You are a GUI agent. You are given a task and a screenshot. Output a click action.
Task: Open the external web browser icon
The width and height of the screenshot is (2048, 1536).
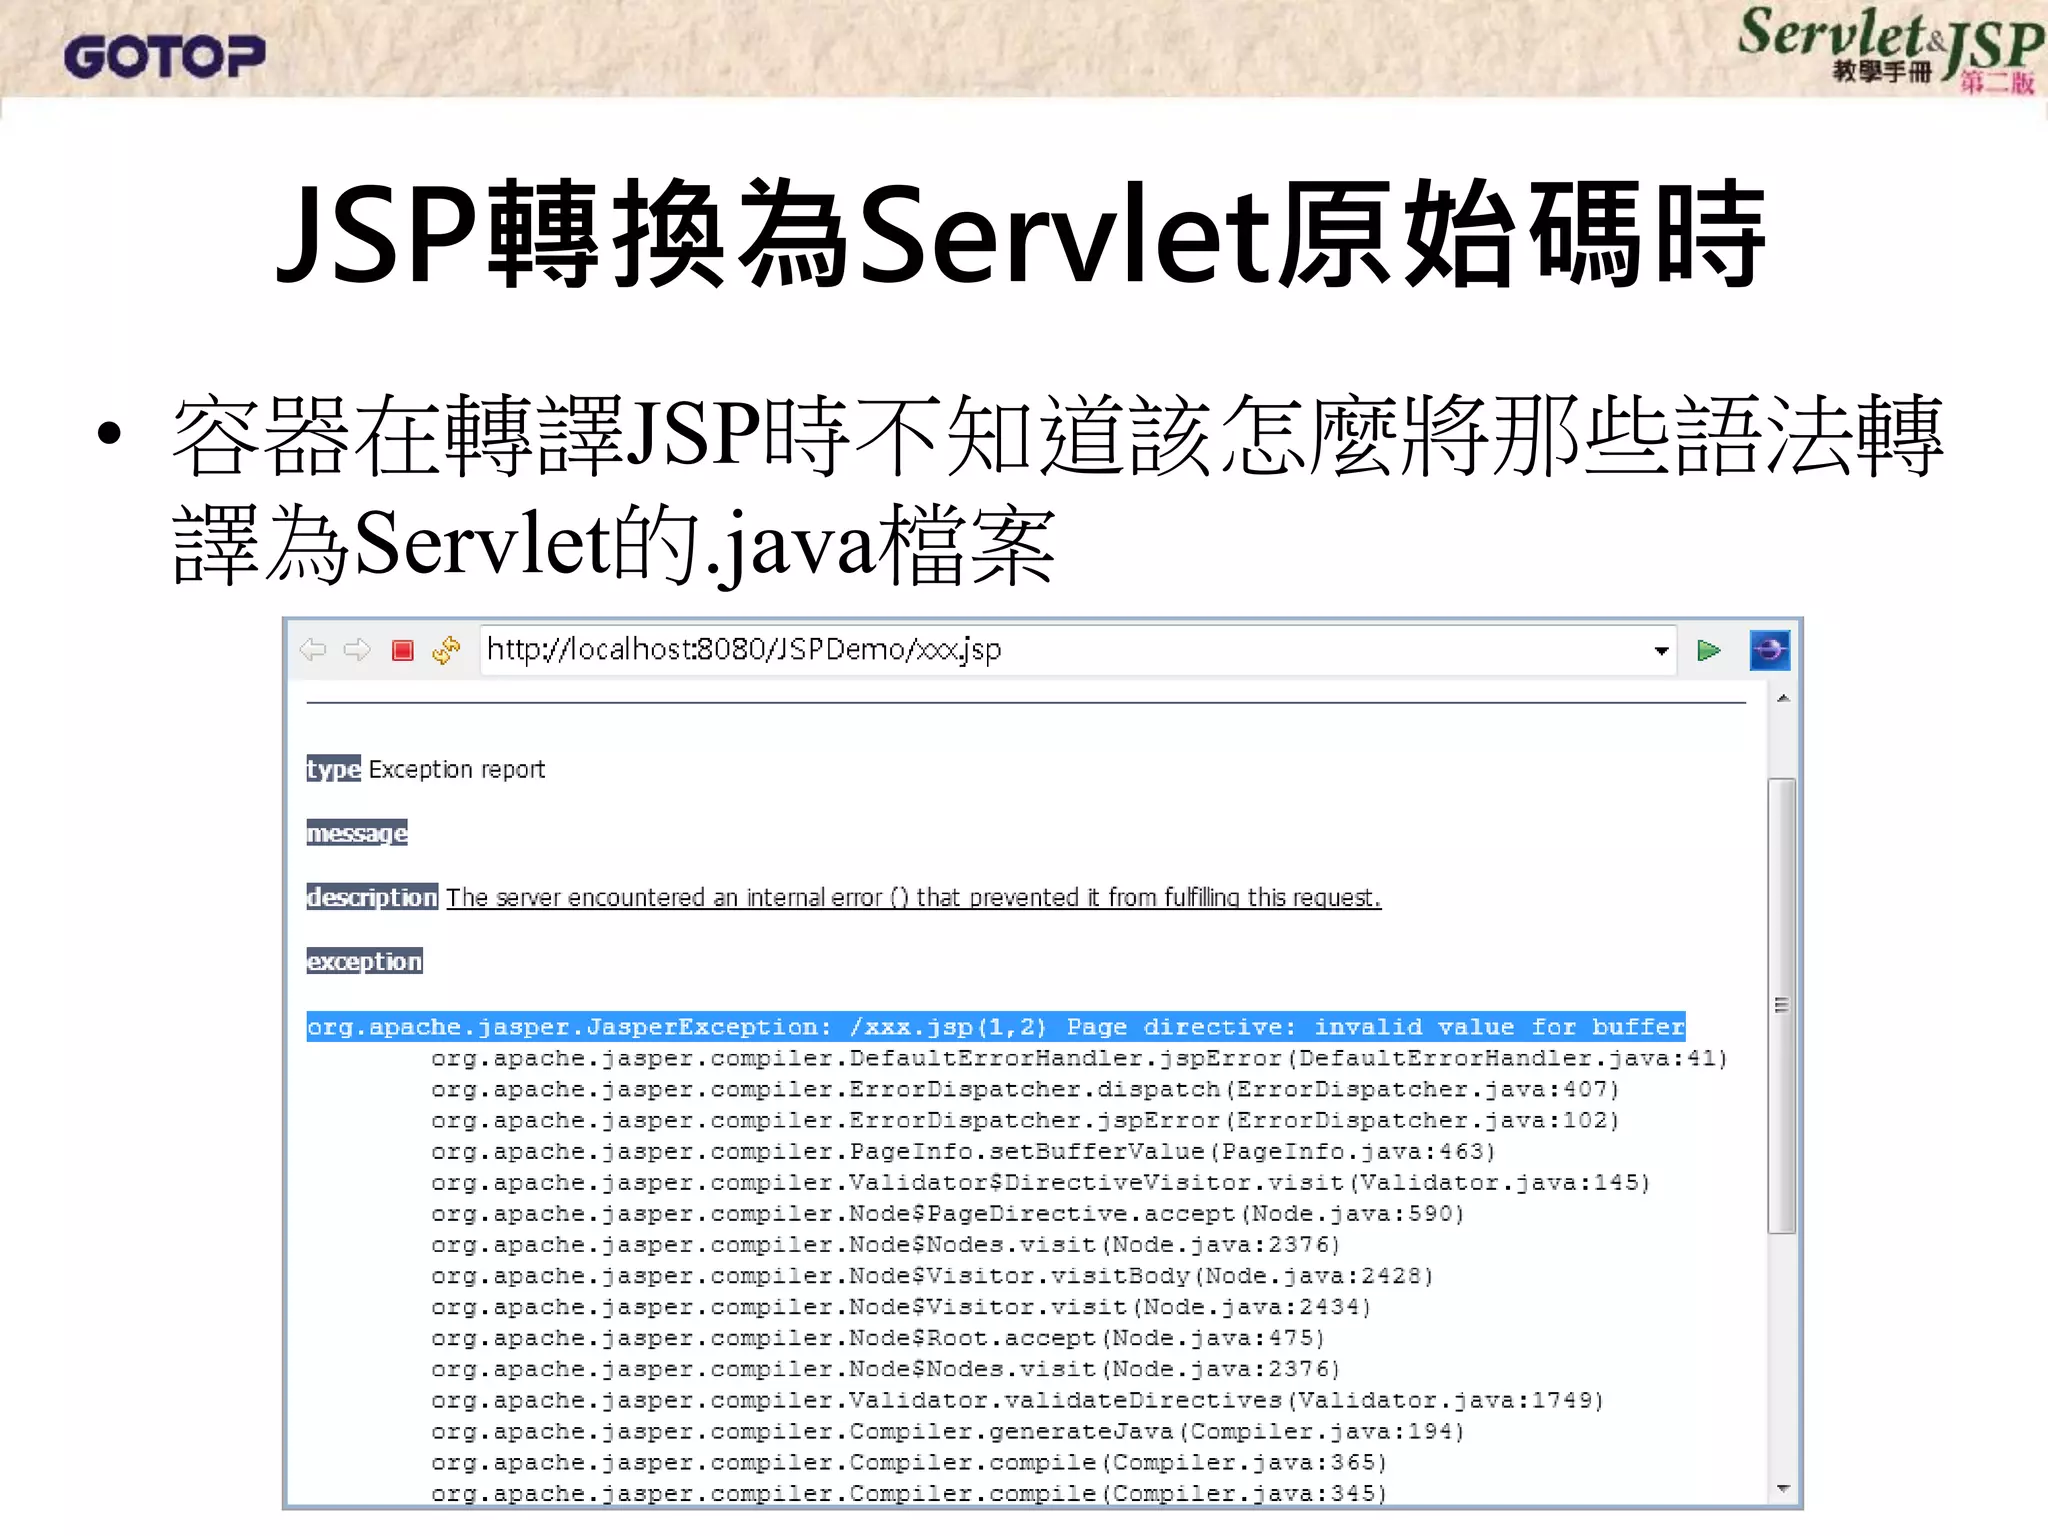click(1769, 650)
